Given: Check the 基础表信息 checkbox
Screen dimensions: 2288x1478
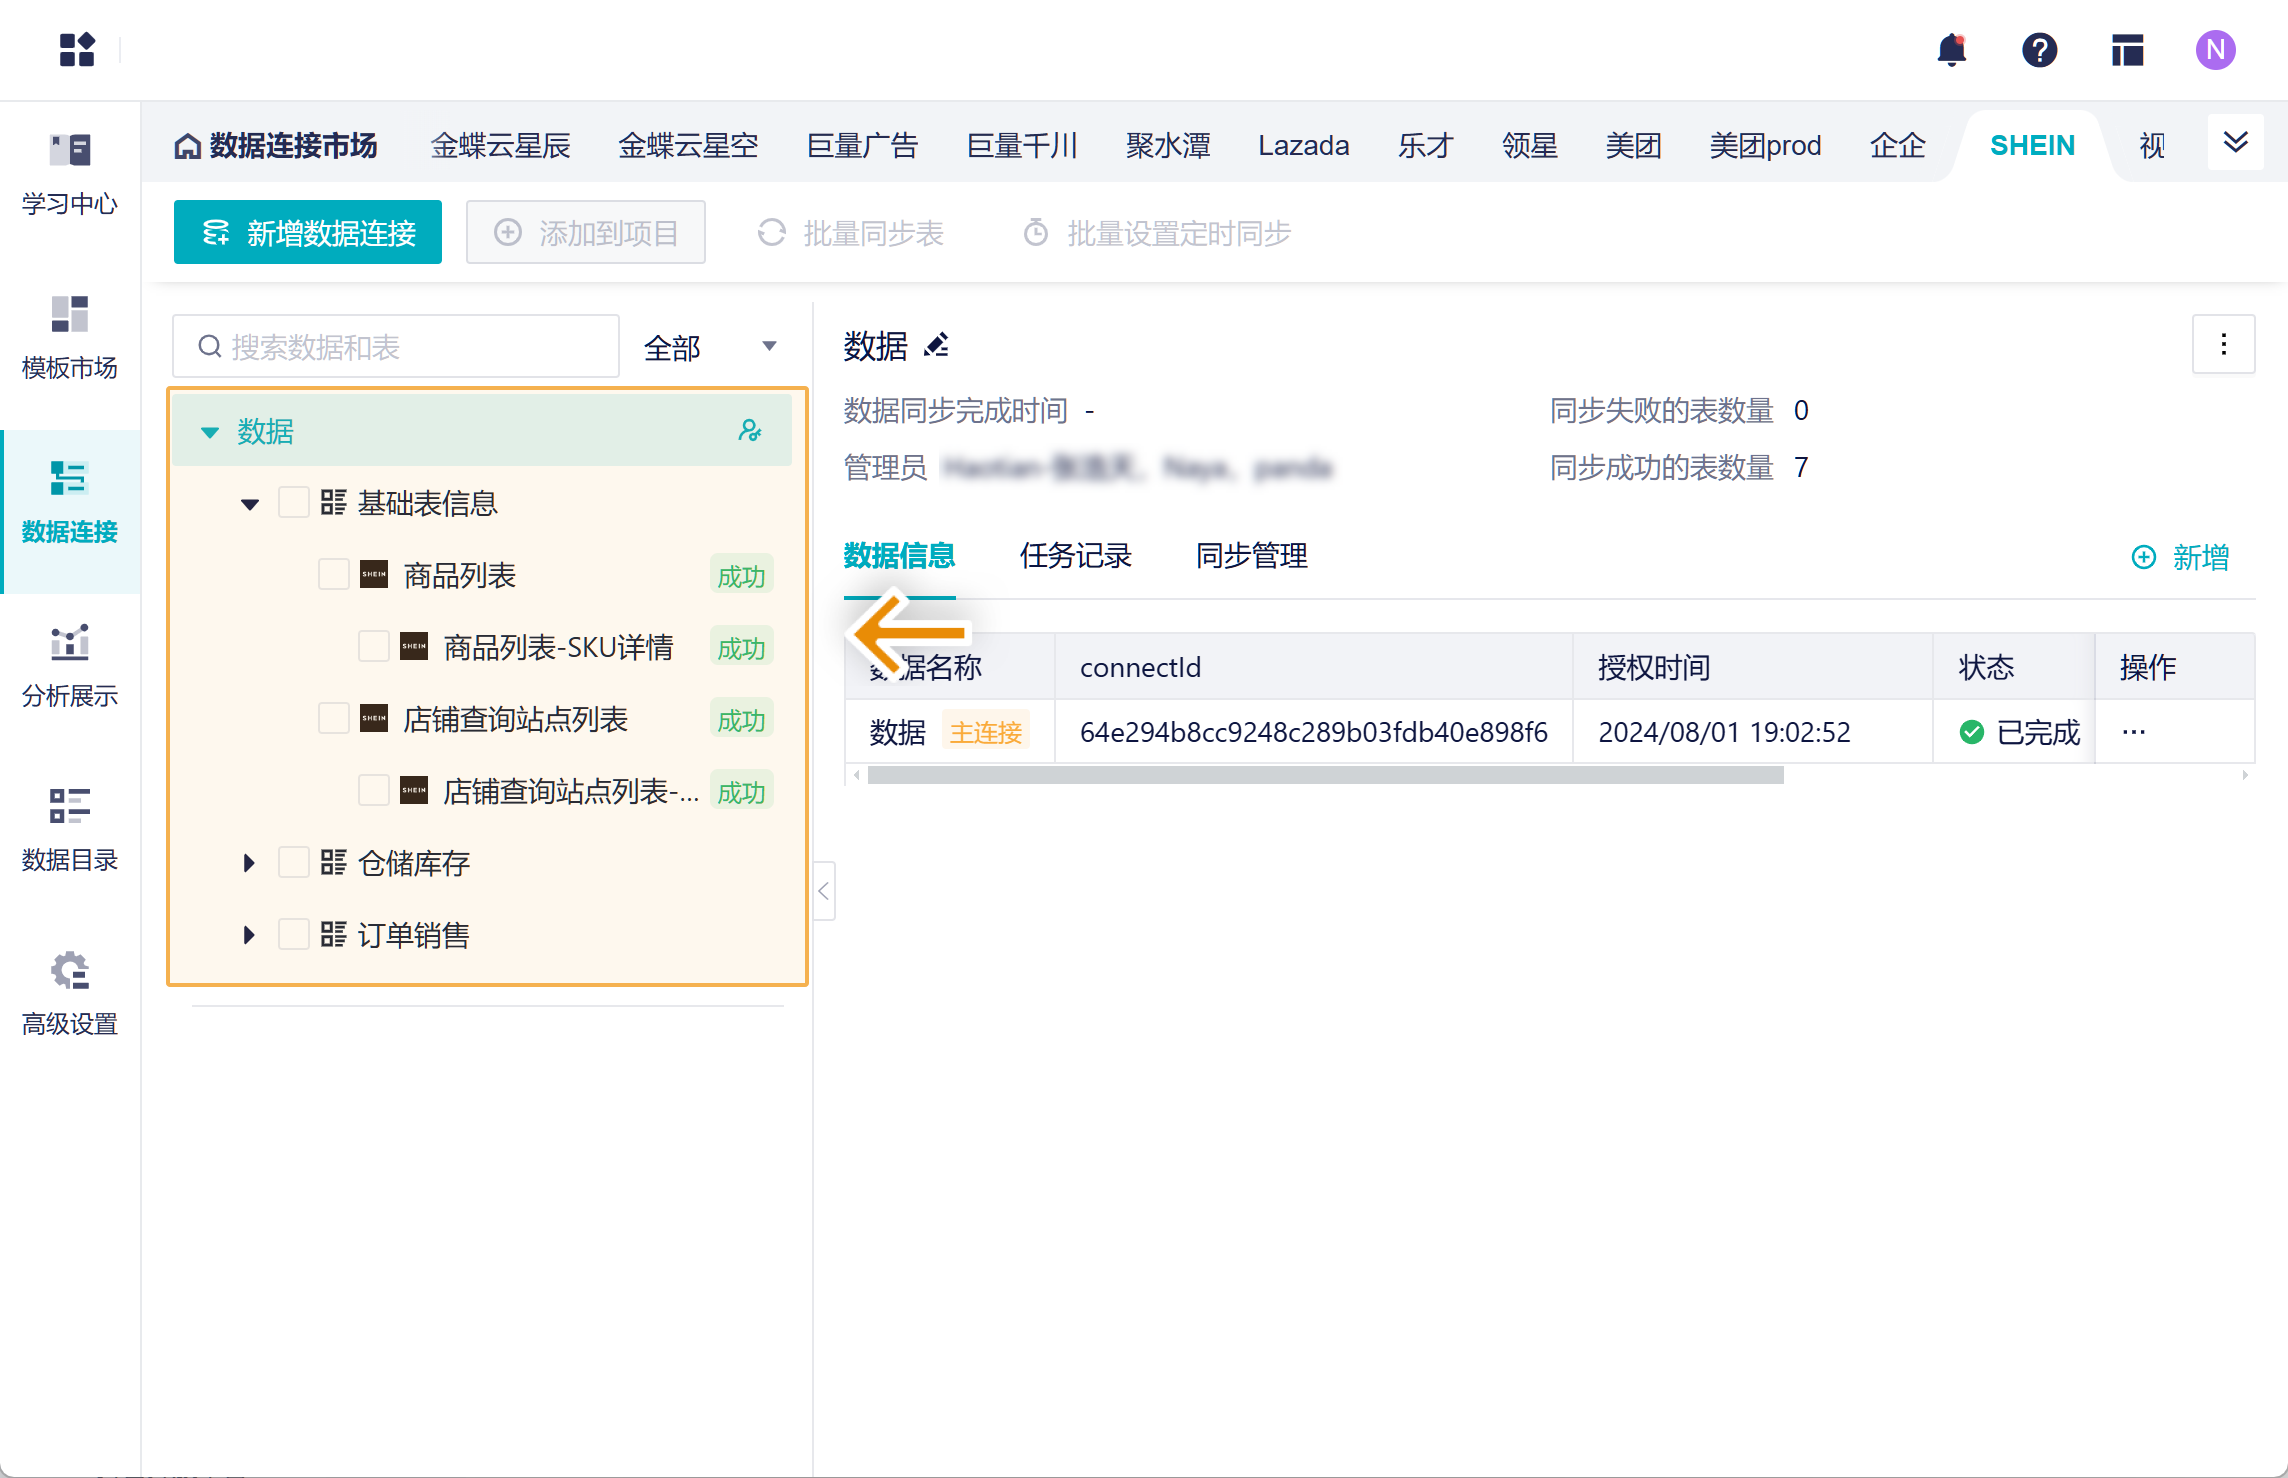Looking at the screenshot, I should [293, 502].
